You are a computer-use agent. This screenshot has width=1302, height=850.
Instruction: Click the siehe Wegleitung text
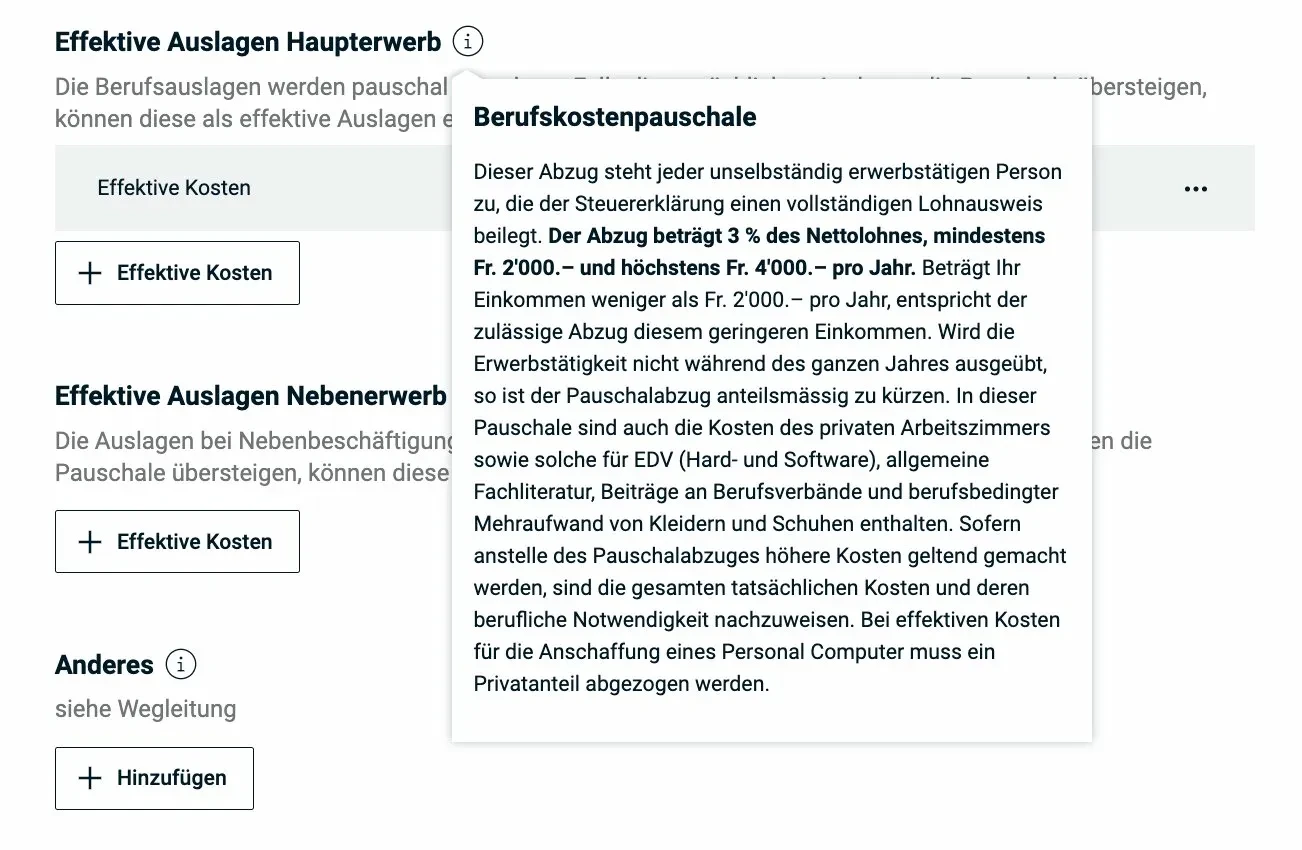[x=144, y=709]
